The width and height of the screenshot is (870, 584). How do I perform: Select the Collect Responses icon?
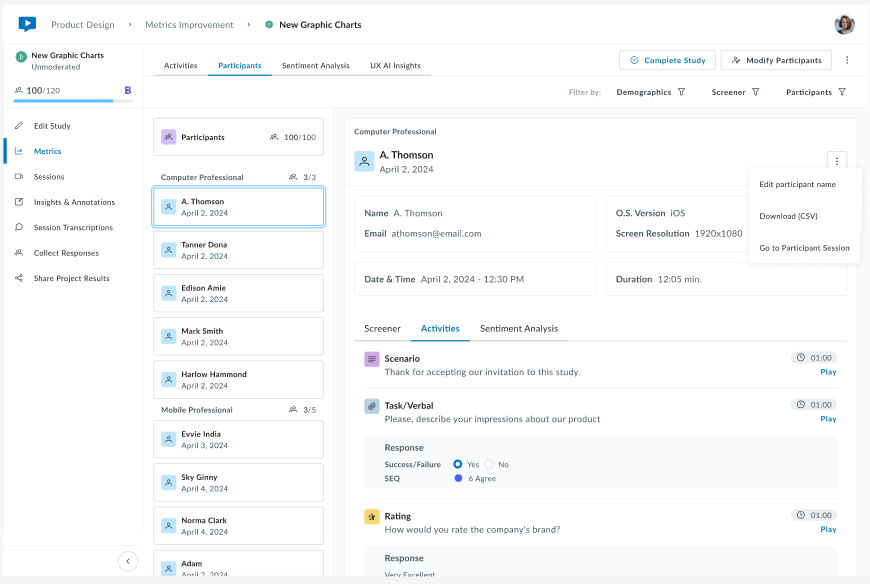point(21,252)
